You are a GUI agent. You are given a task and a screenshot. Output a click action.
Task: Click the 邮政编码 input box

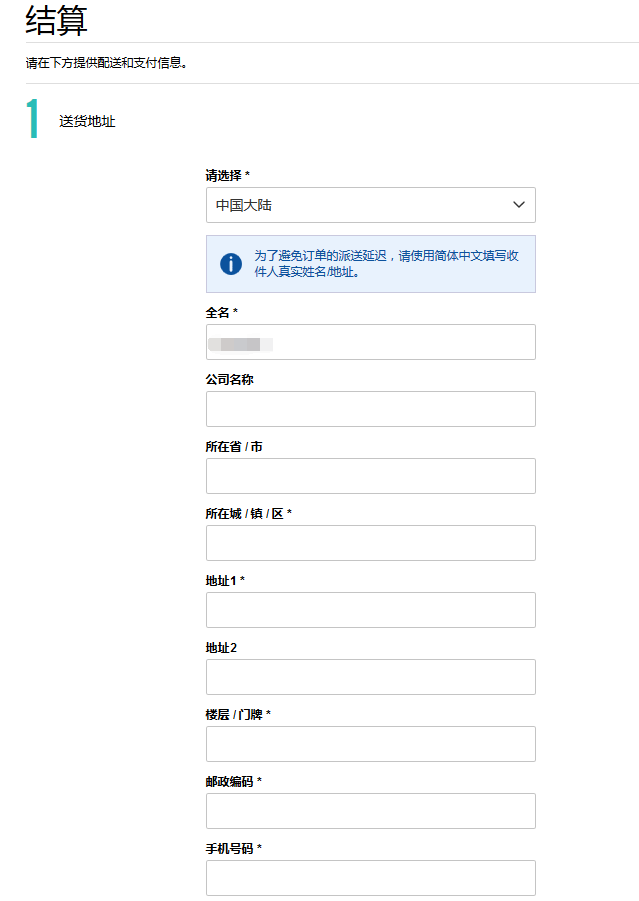pos(370,811)
